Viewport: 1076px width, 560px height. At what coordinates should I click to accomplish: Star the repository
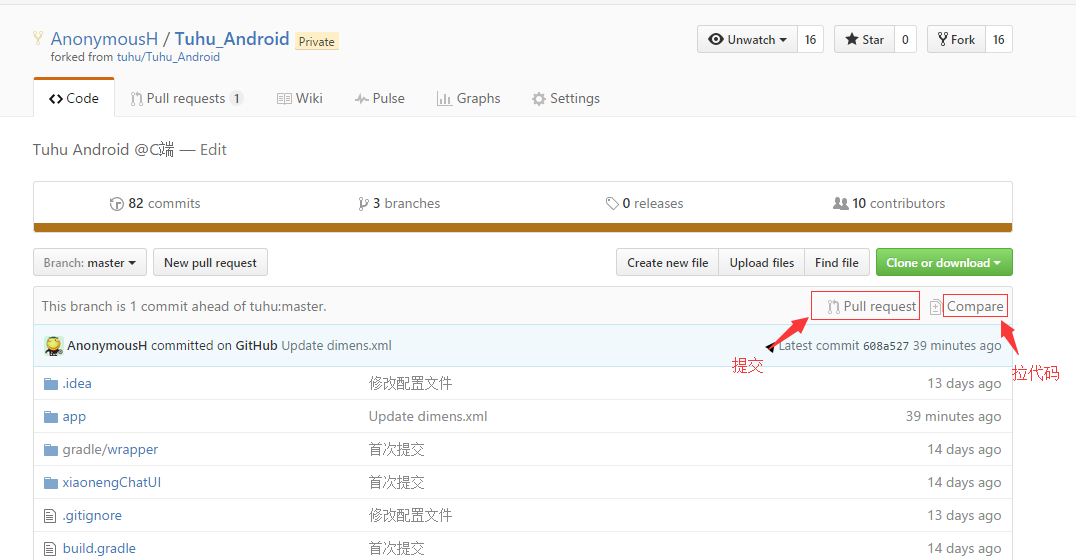pos(865,39)
